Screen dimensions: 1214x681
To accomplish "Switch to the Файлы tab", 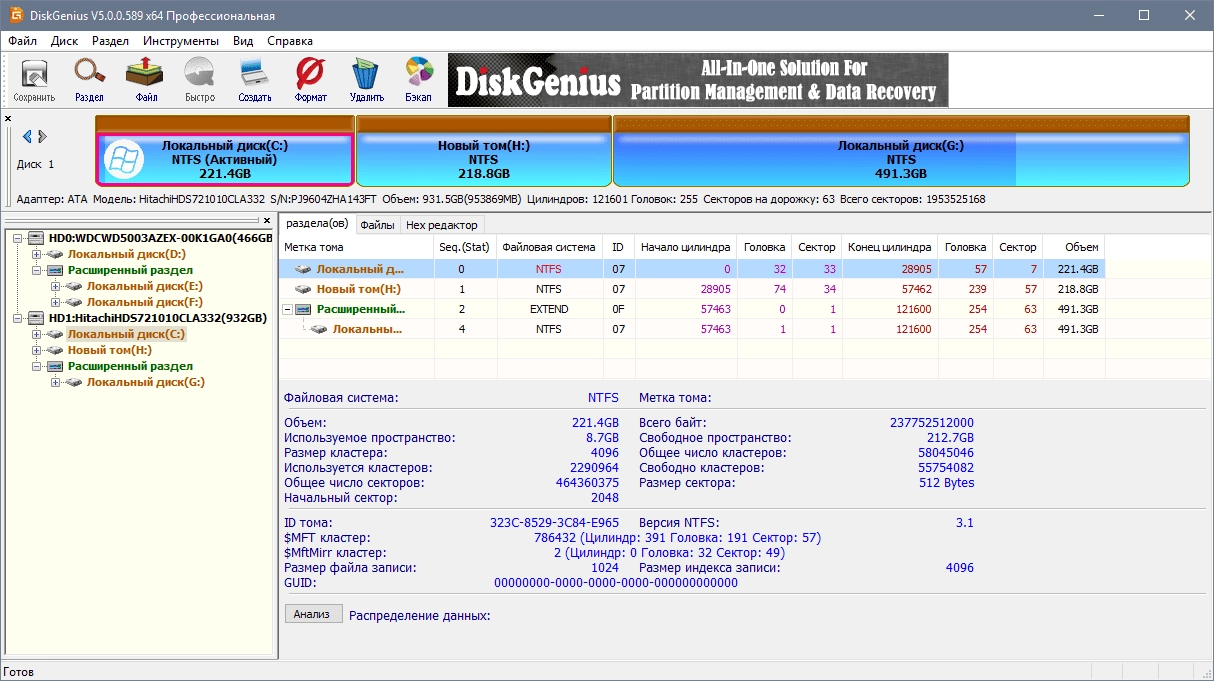I will [378, 225].
